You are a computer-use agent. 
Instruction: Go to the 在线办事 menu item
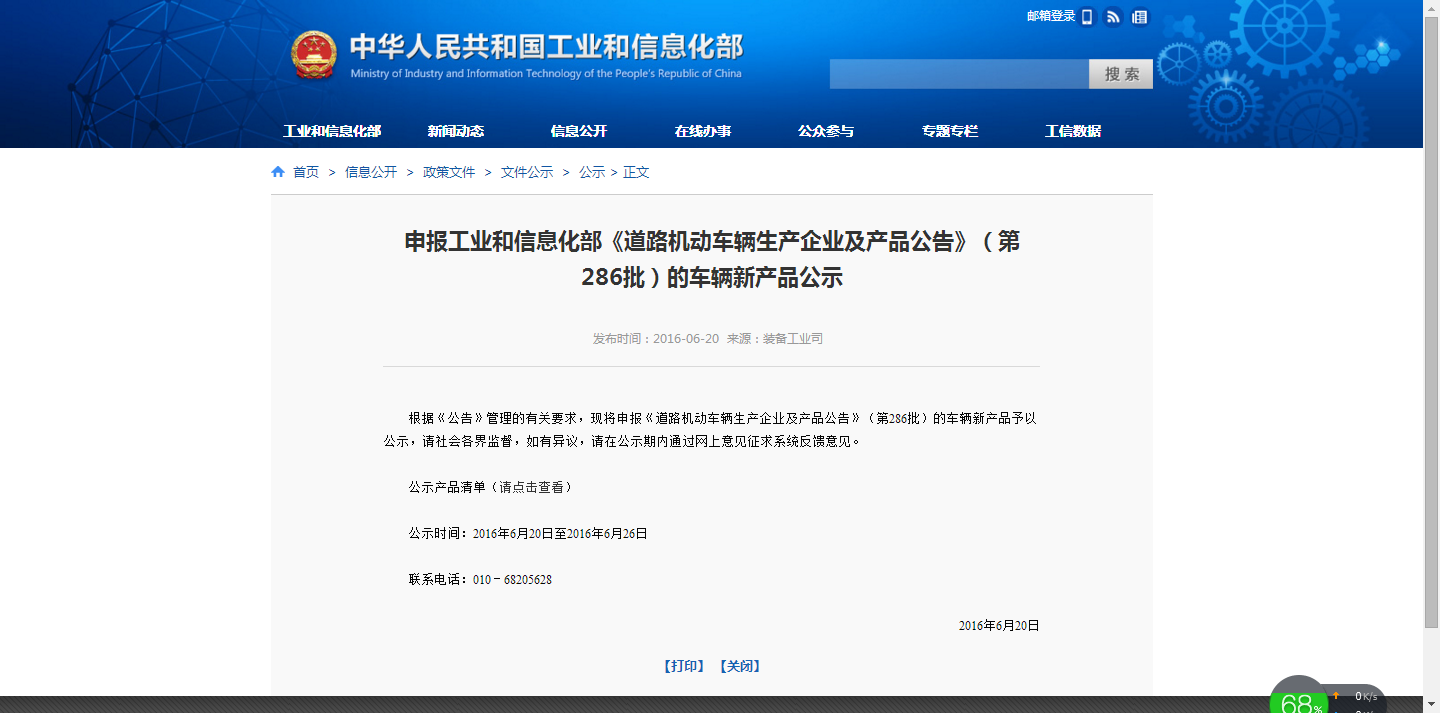702,131
